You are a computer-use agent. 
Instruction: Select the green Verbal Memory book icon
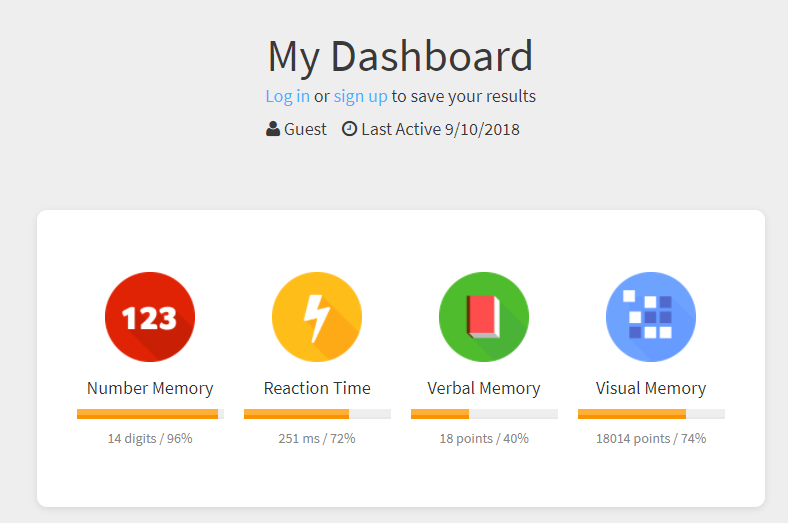pos(484,317)
